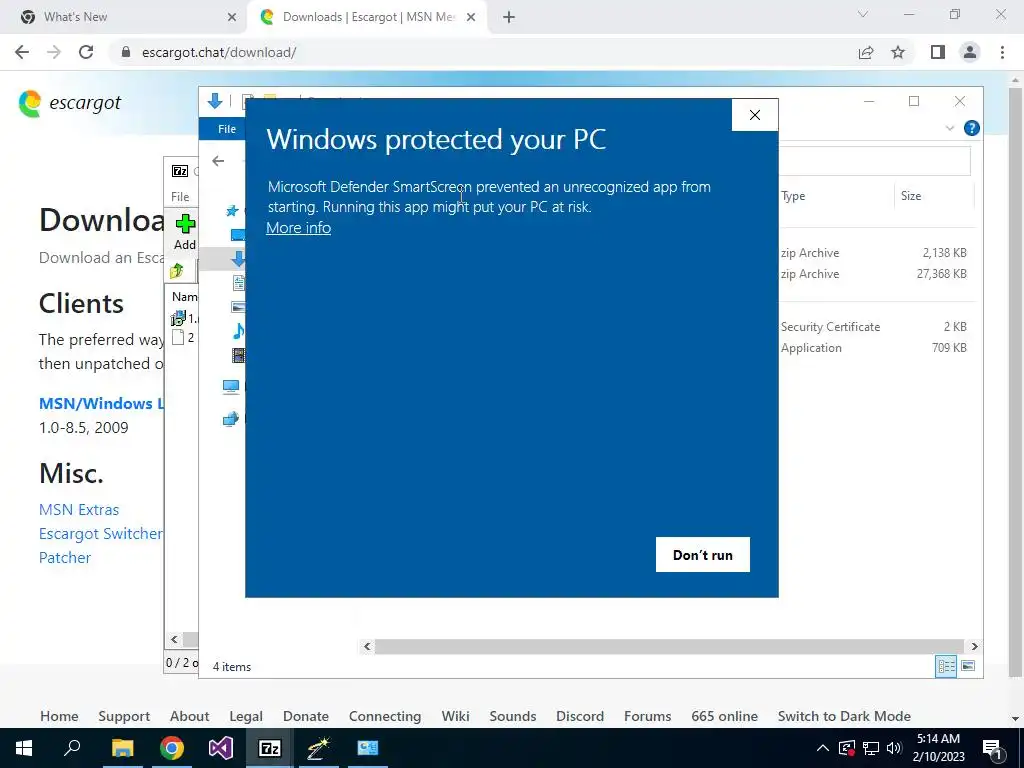Image resolution: width=1024 pixels, height=768 pixels.
Task: Select the installer file starting with 1 in 7-Zip
Action: click(184, 319)
